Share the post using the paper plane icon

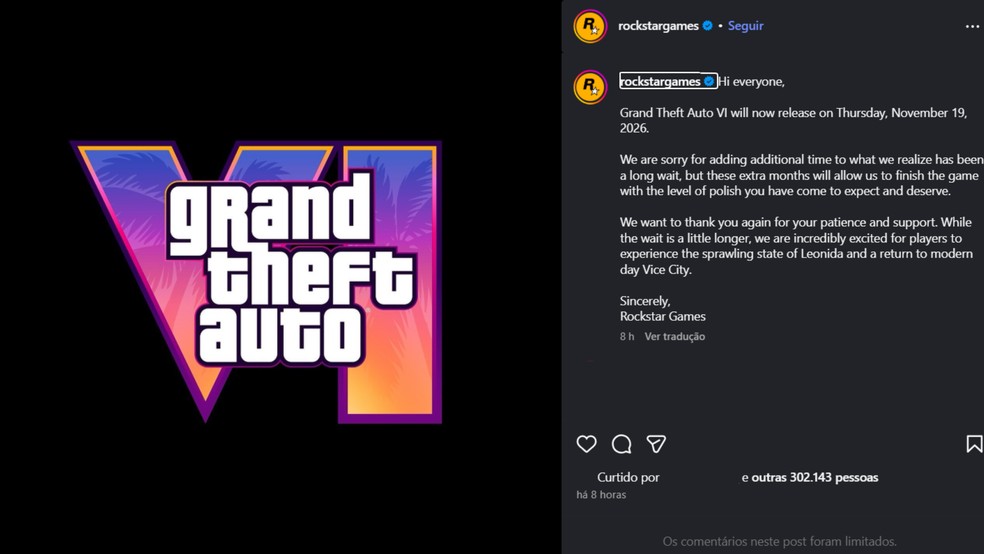(x=656, y=444)
